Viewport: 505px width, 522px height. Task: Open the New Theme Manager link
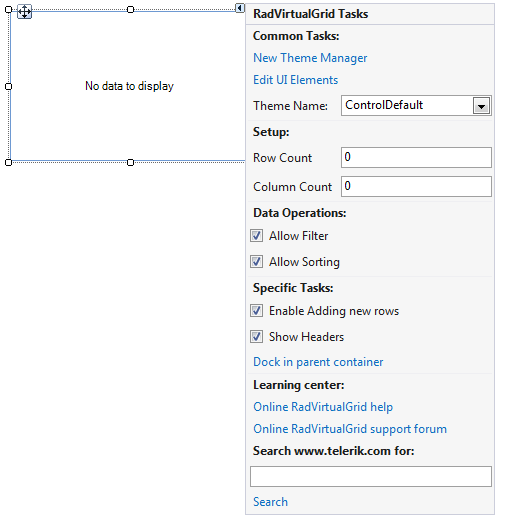[x=310, y=58]
